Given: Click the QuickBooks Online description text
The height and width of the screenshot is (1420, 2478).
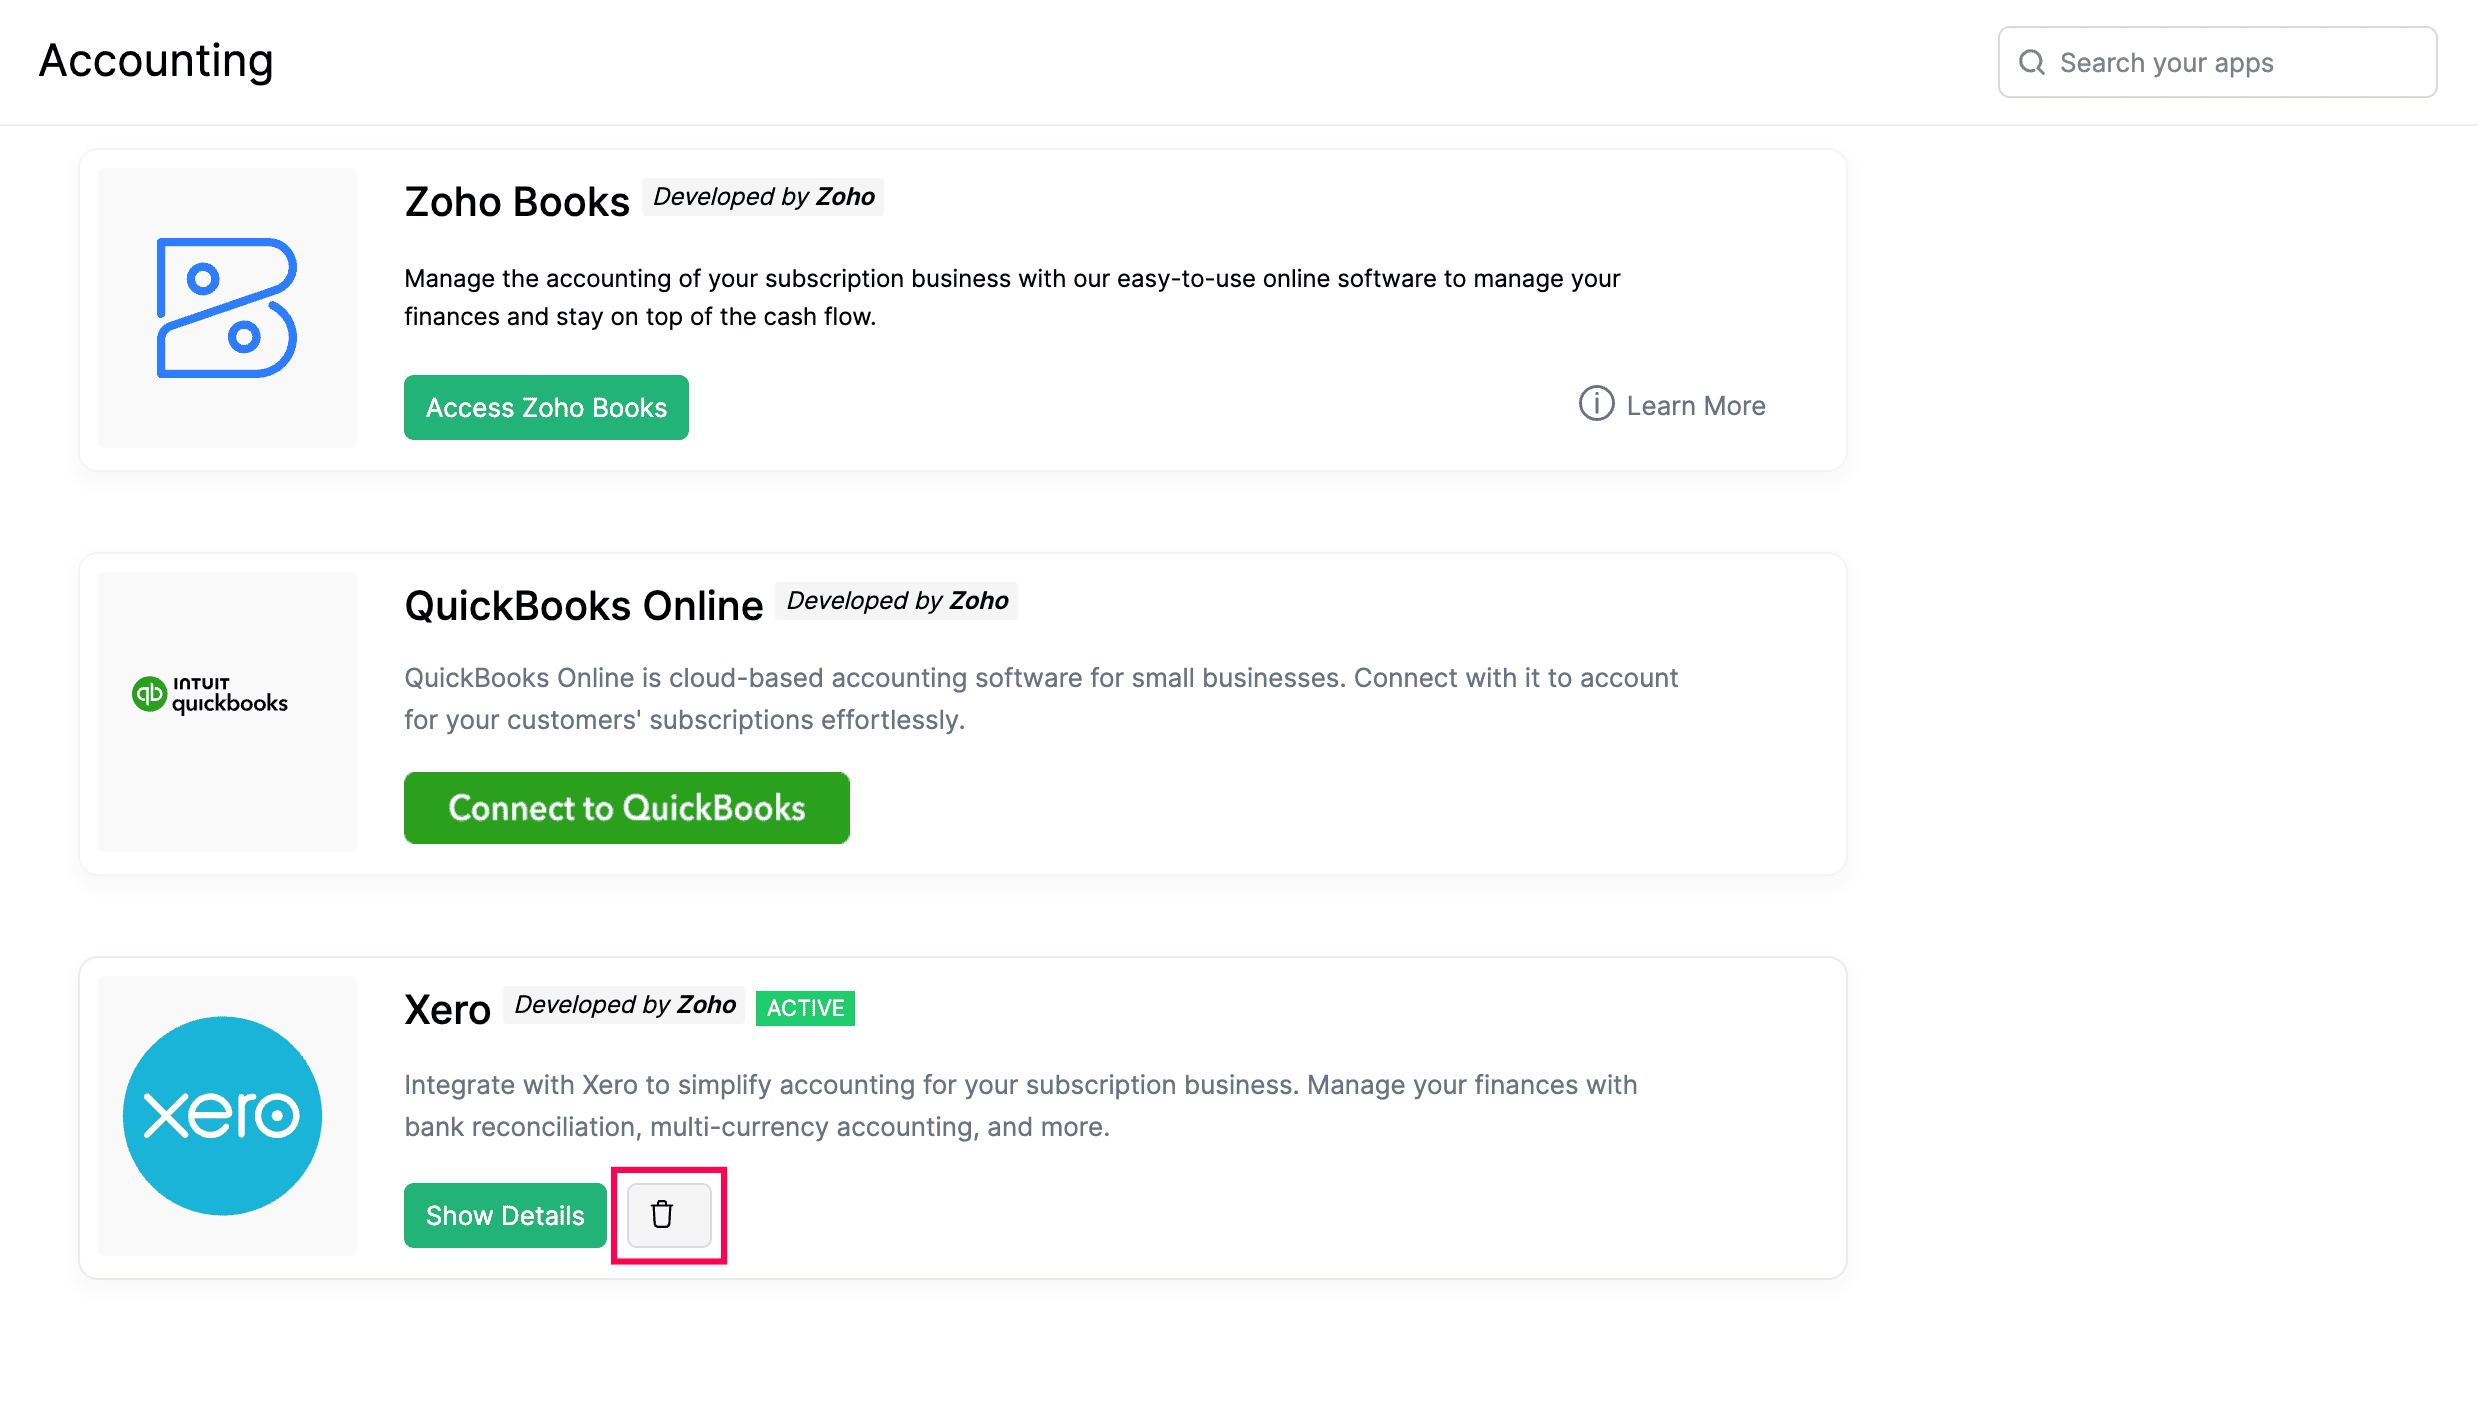Looking at the screenshot, I should [x=1040, y=698].
